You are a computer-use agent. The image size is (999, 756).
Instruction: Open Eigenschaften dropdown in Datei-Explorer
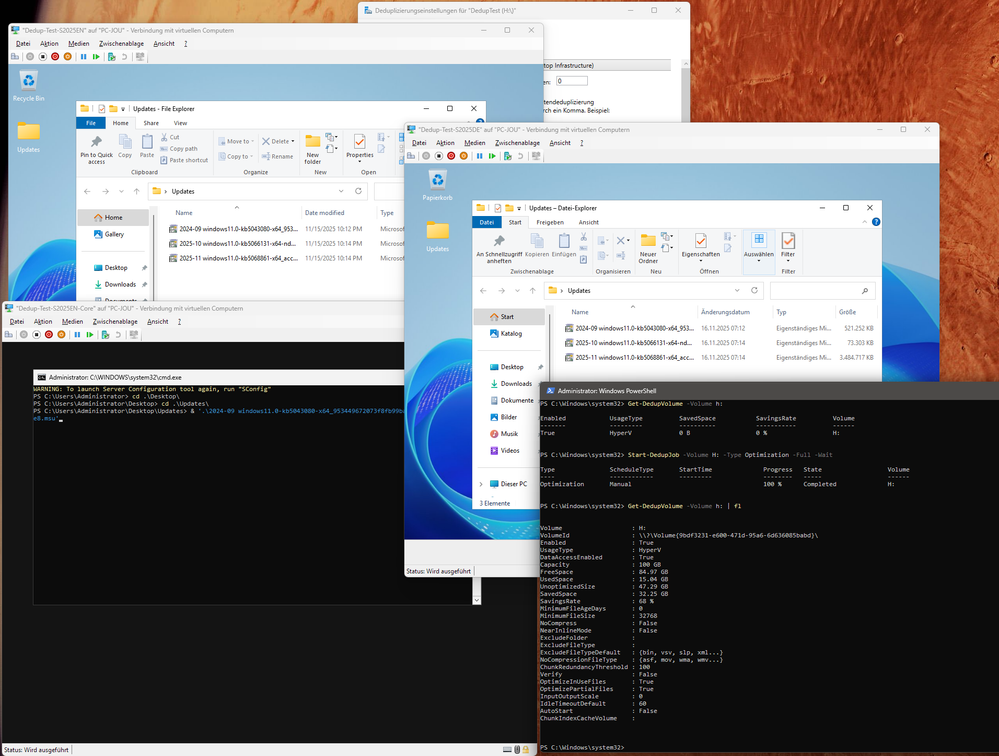(x=700, y=260)
